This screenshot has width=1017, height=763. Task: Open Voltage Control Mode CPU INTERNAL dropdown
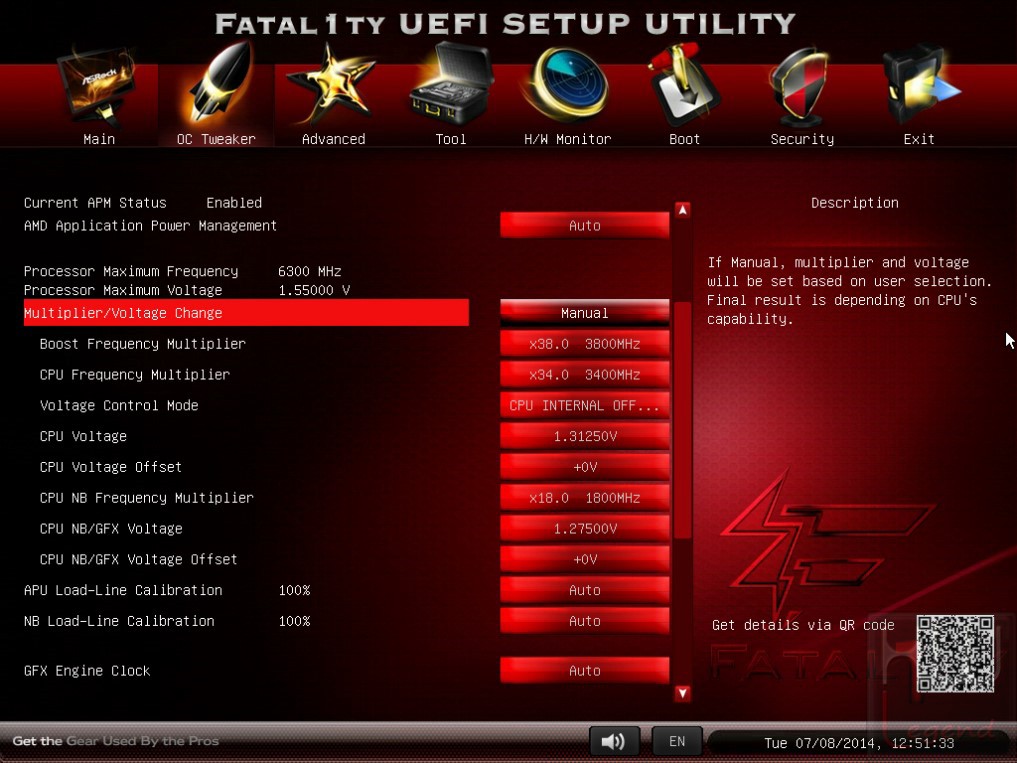584,406
